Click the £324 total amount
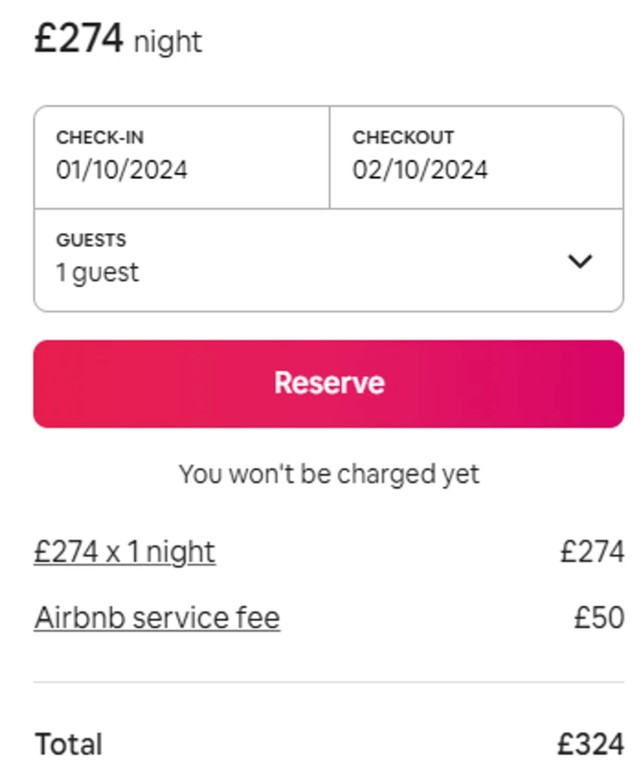 (591, 744)
